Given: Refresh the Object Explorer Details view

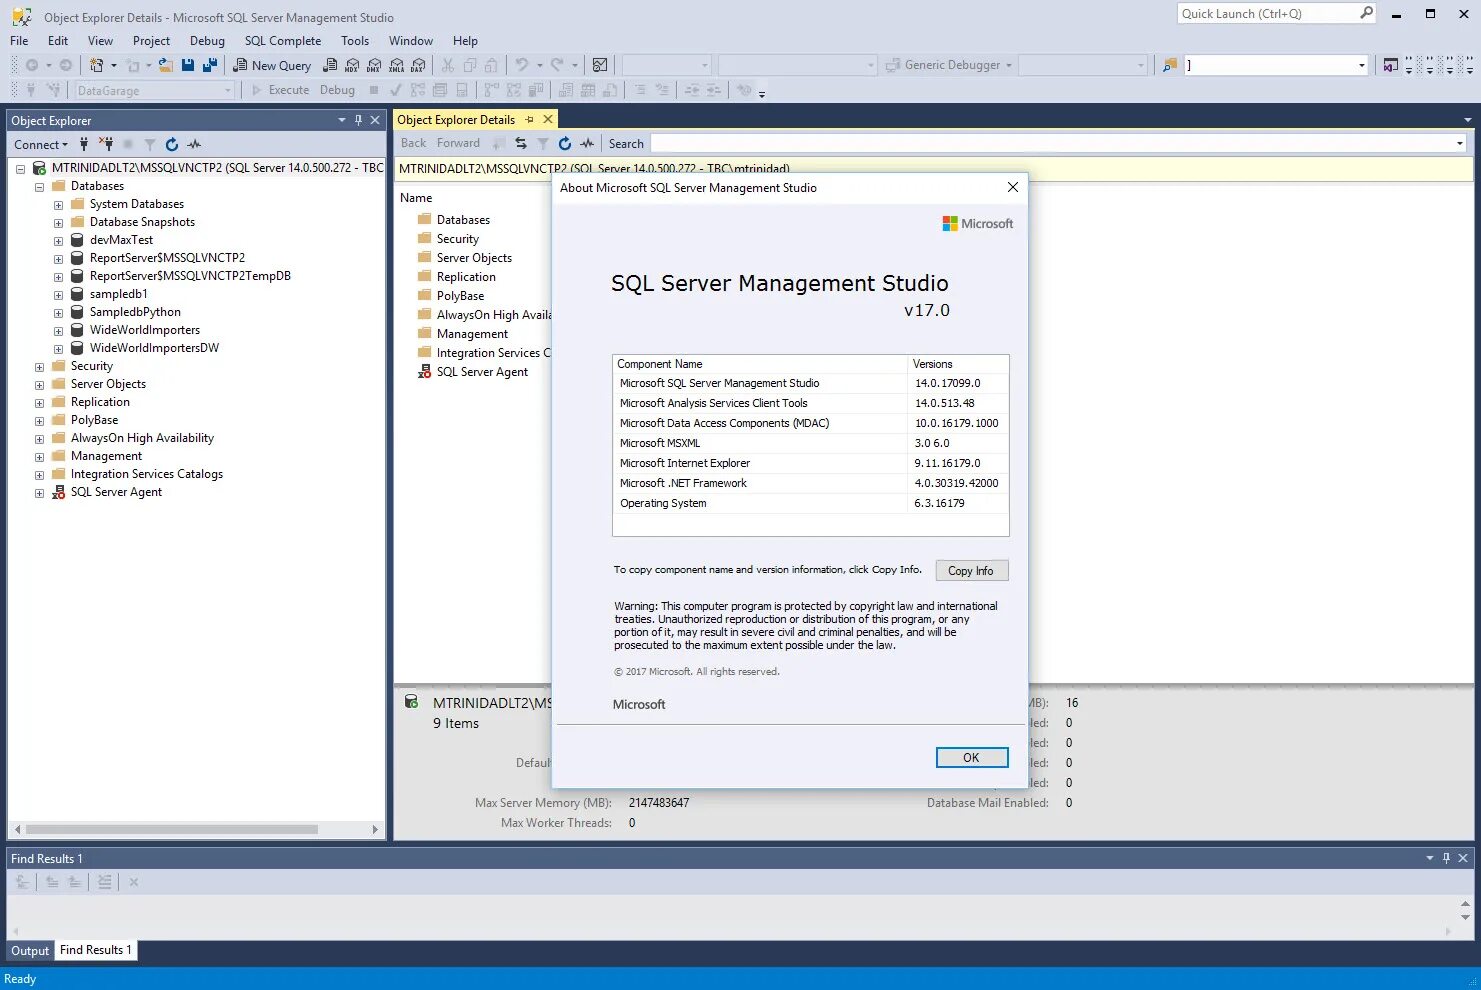Looking at the screenshot, I should (565, 143).
